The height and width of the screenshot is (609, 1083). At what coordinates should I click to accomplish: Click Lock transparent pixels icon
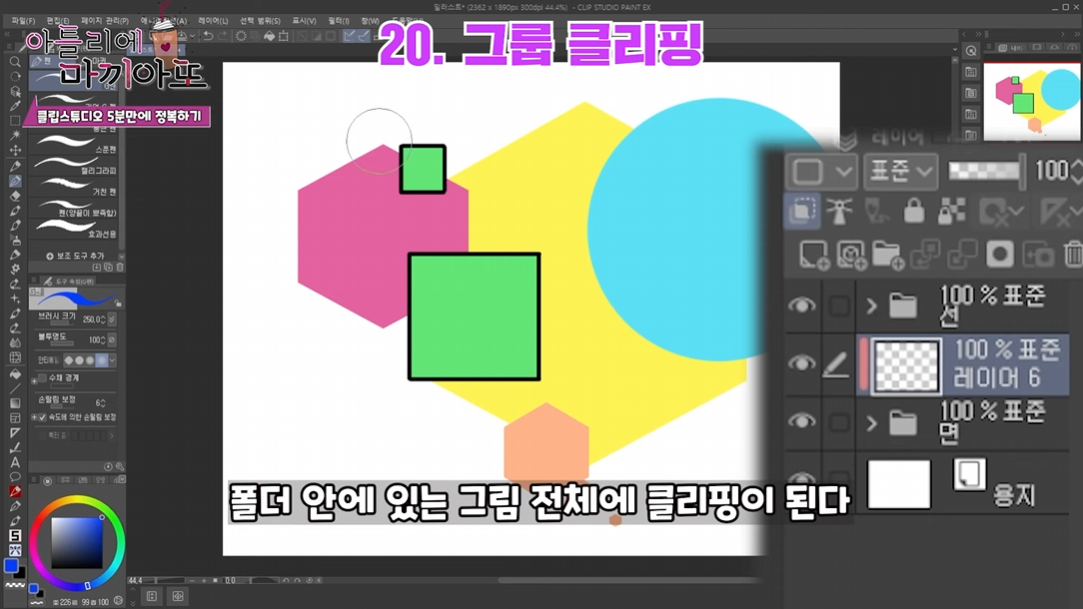tap(951, 211)
